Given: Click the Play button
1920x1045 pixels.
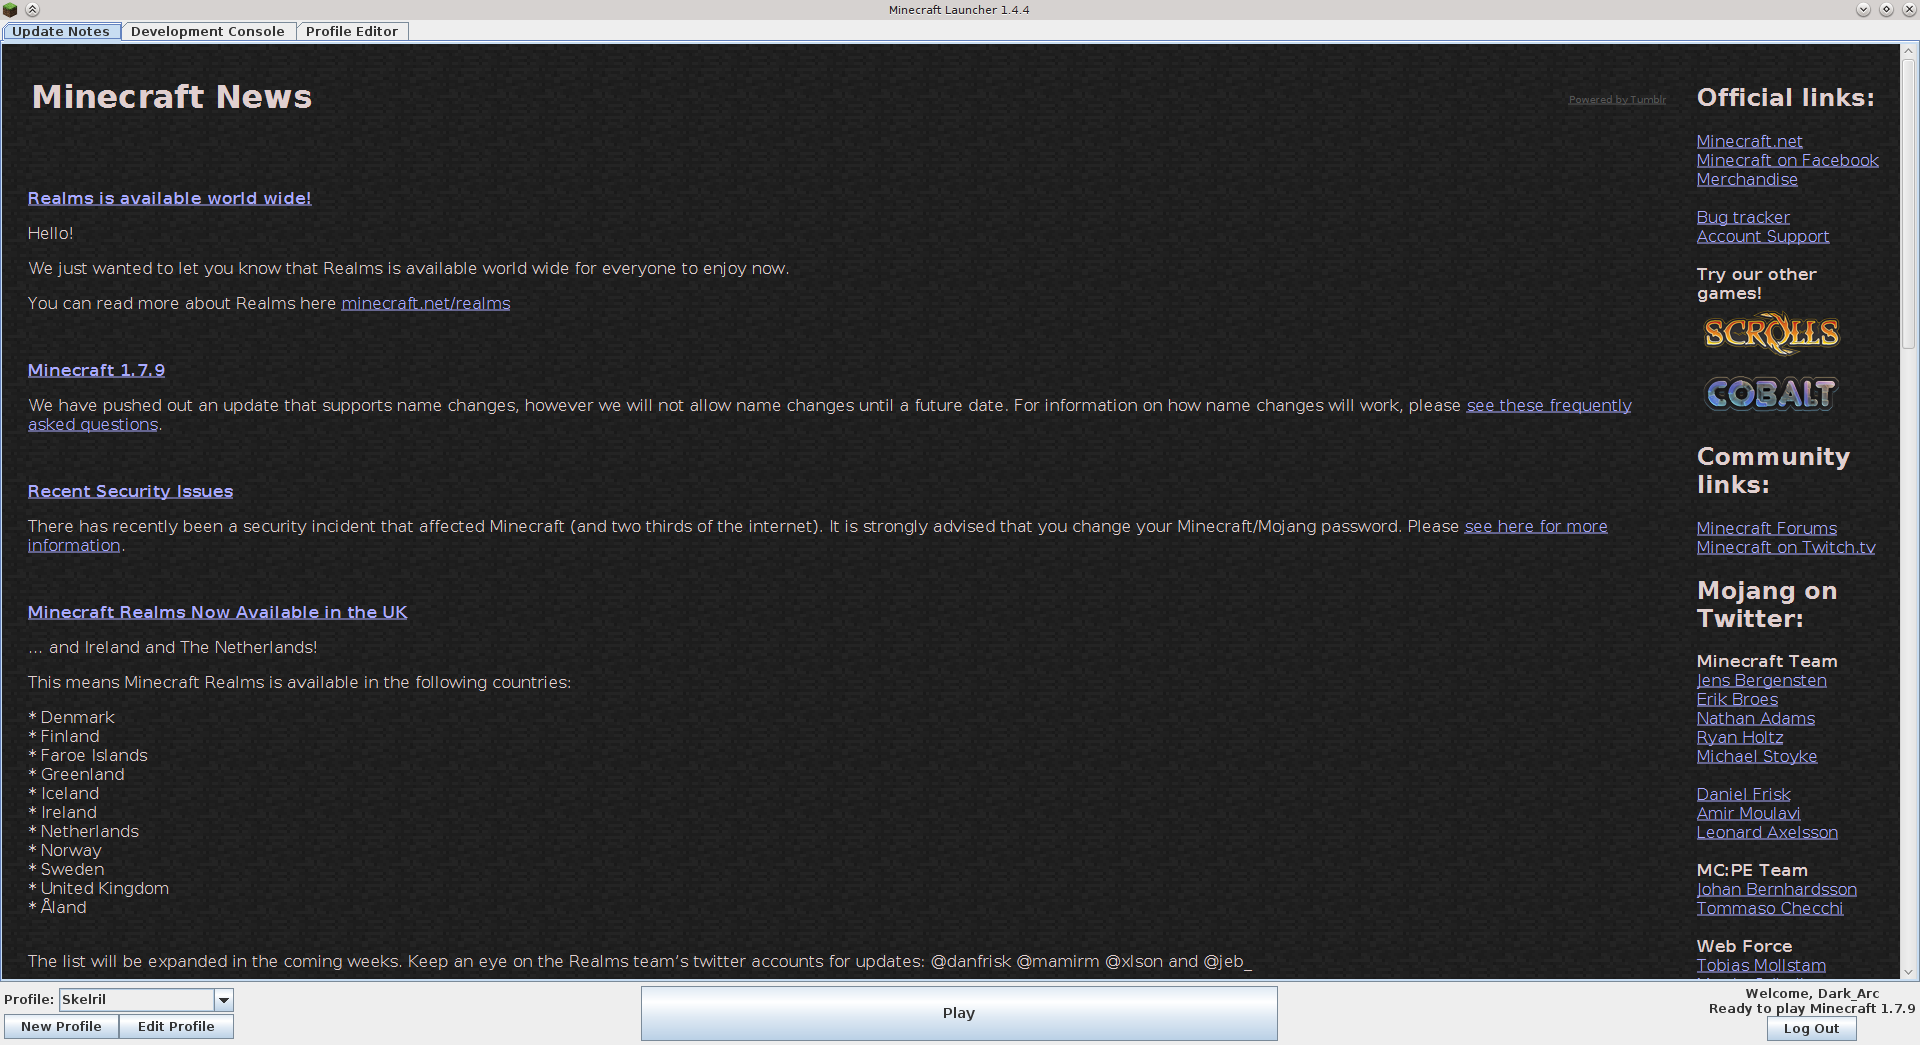Looking at the screenshot, I should 959,1013.
